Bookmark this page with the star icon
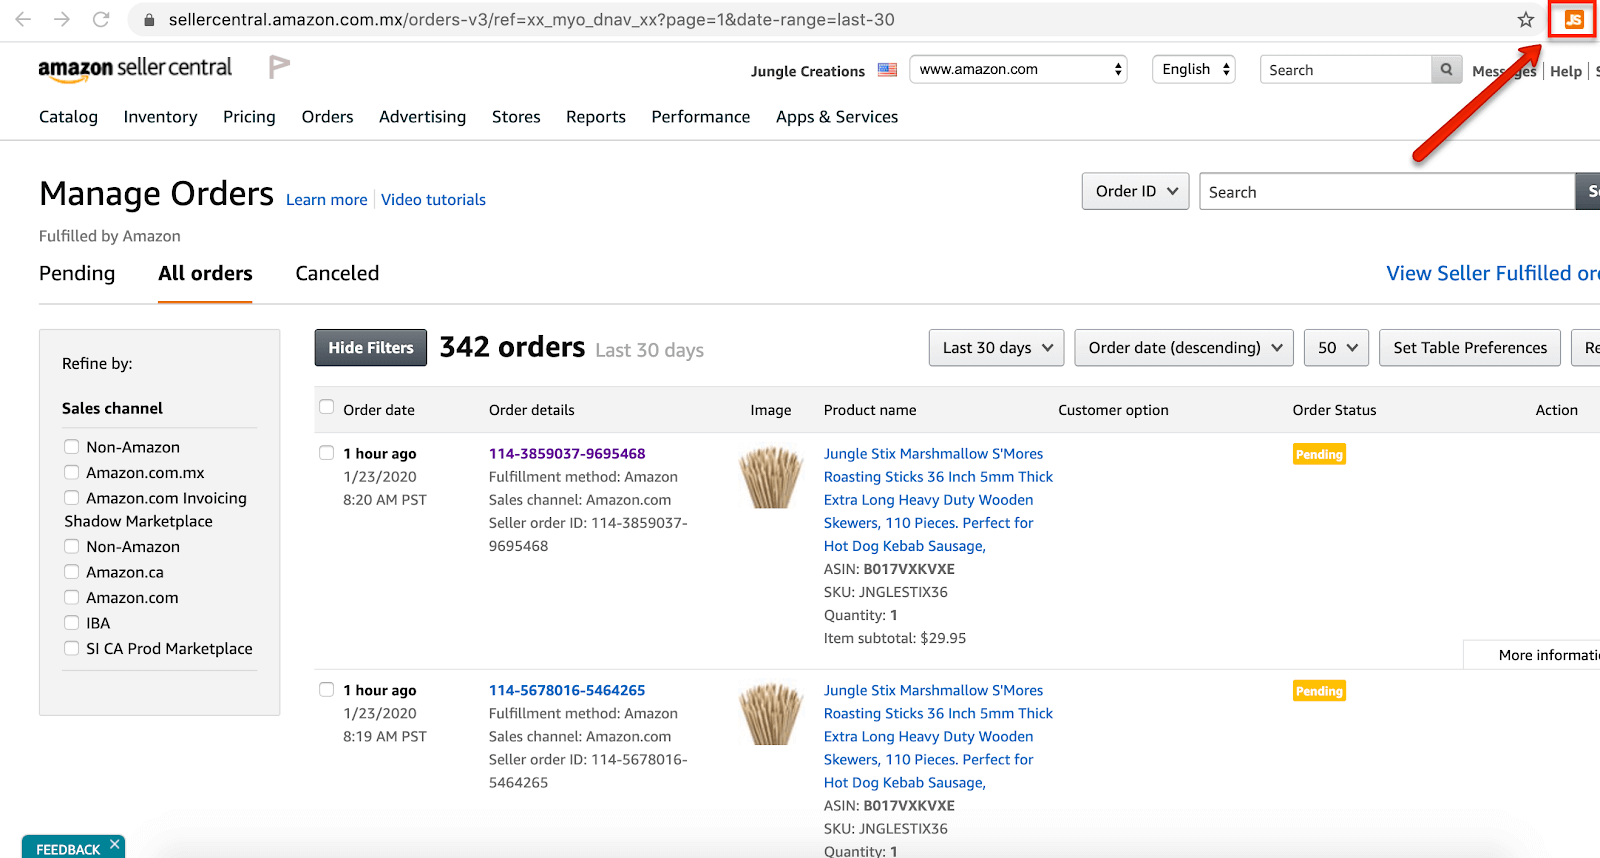Image resolution: width=1600 pixels, height=858 pixels. click(1525, 20)
